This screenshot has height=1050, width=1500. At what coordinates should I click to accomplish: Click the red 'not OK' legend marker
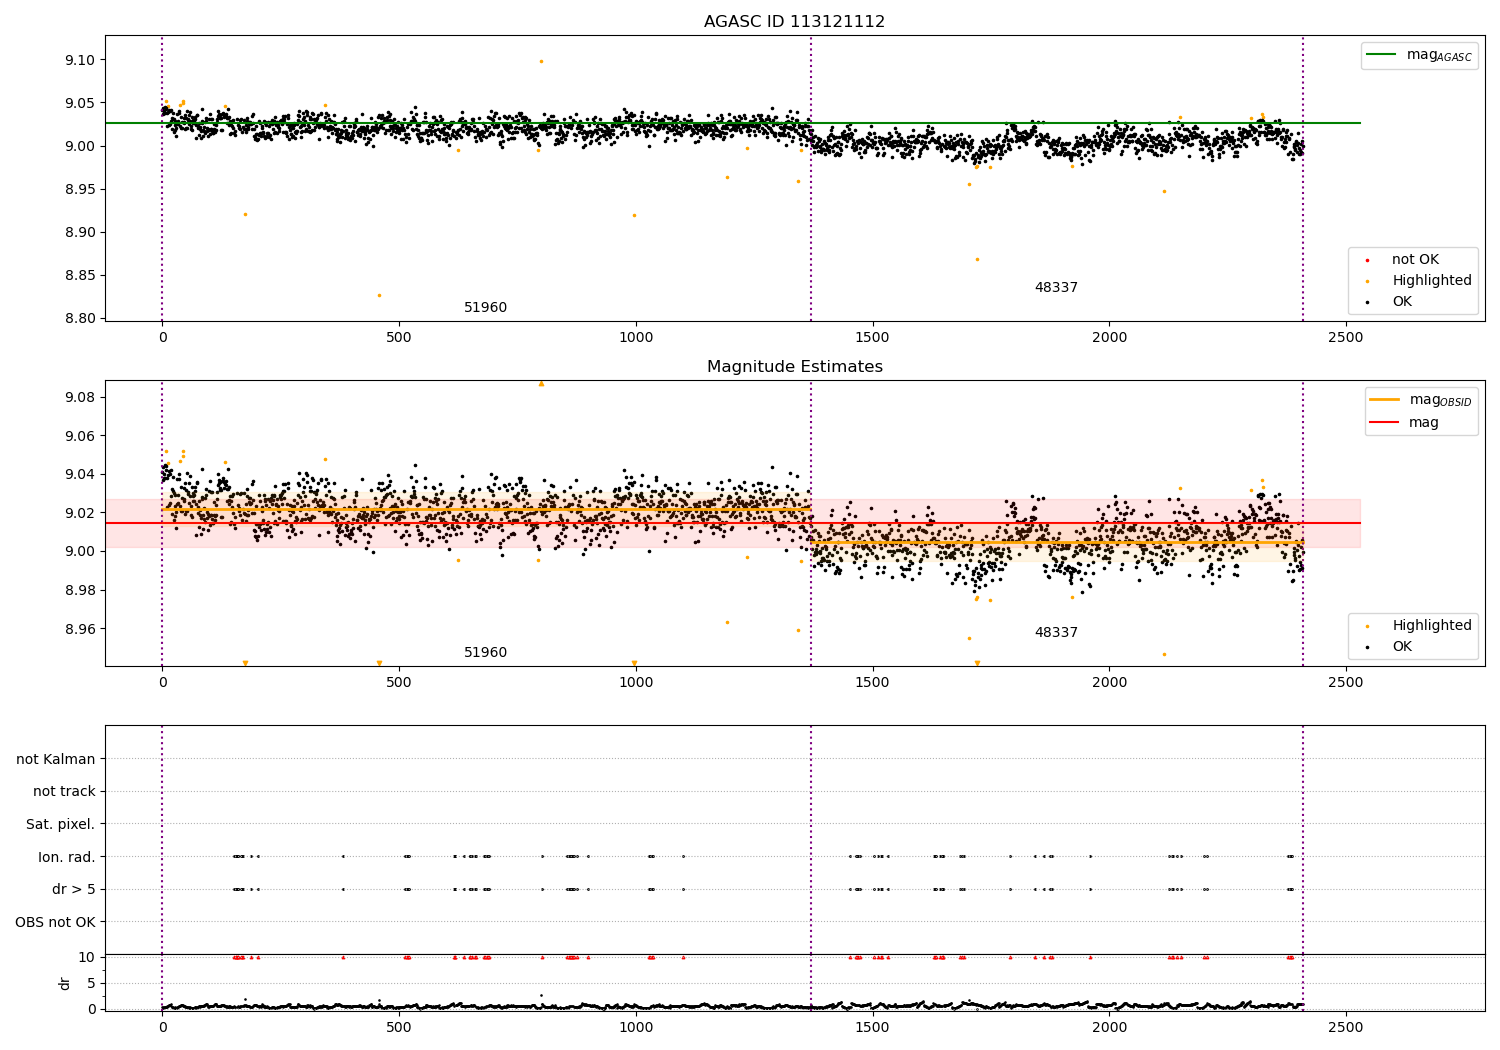pyautogui.click(x=1367, y=260)
